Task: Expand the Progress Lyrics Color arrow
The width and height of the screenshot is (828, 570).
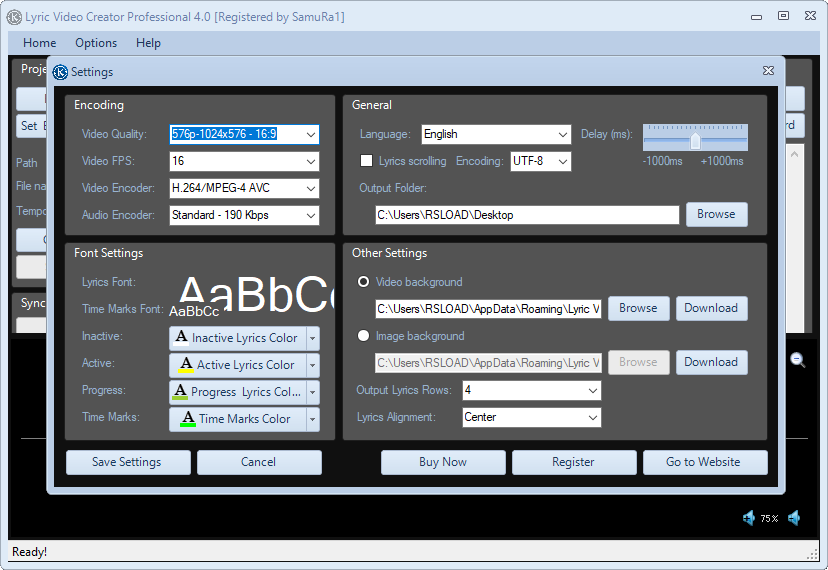Action: click(x=313, y=392)
